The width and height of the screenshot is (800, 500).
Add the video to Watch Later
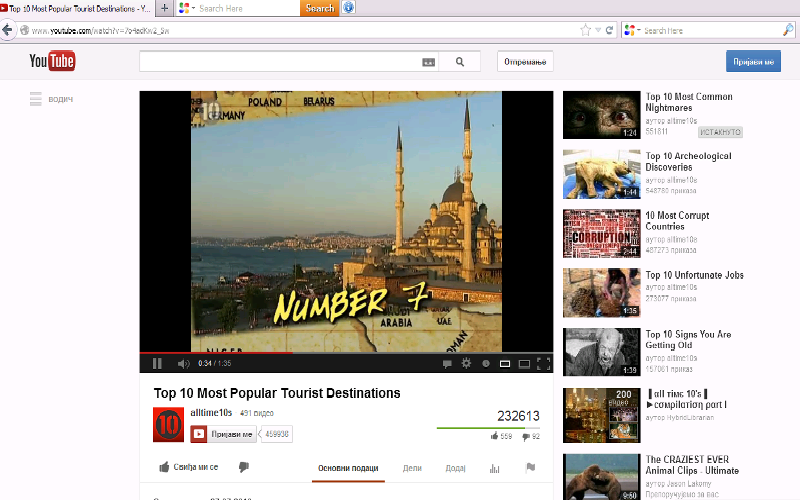(485, 363)
